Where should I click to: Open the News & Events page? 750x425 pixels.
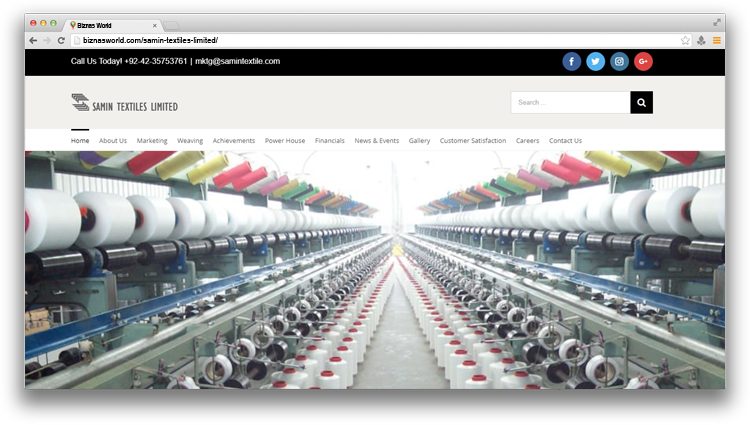376,141
